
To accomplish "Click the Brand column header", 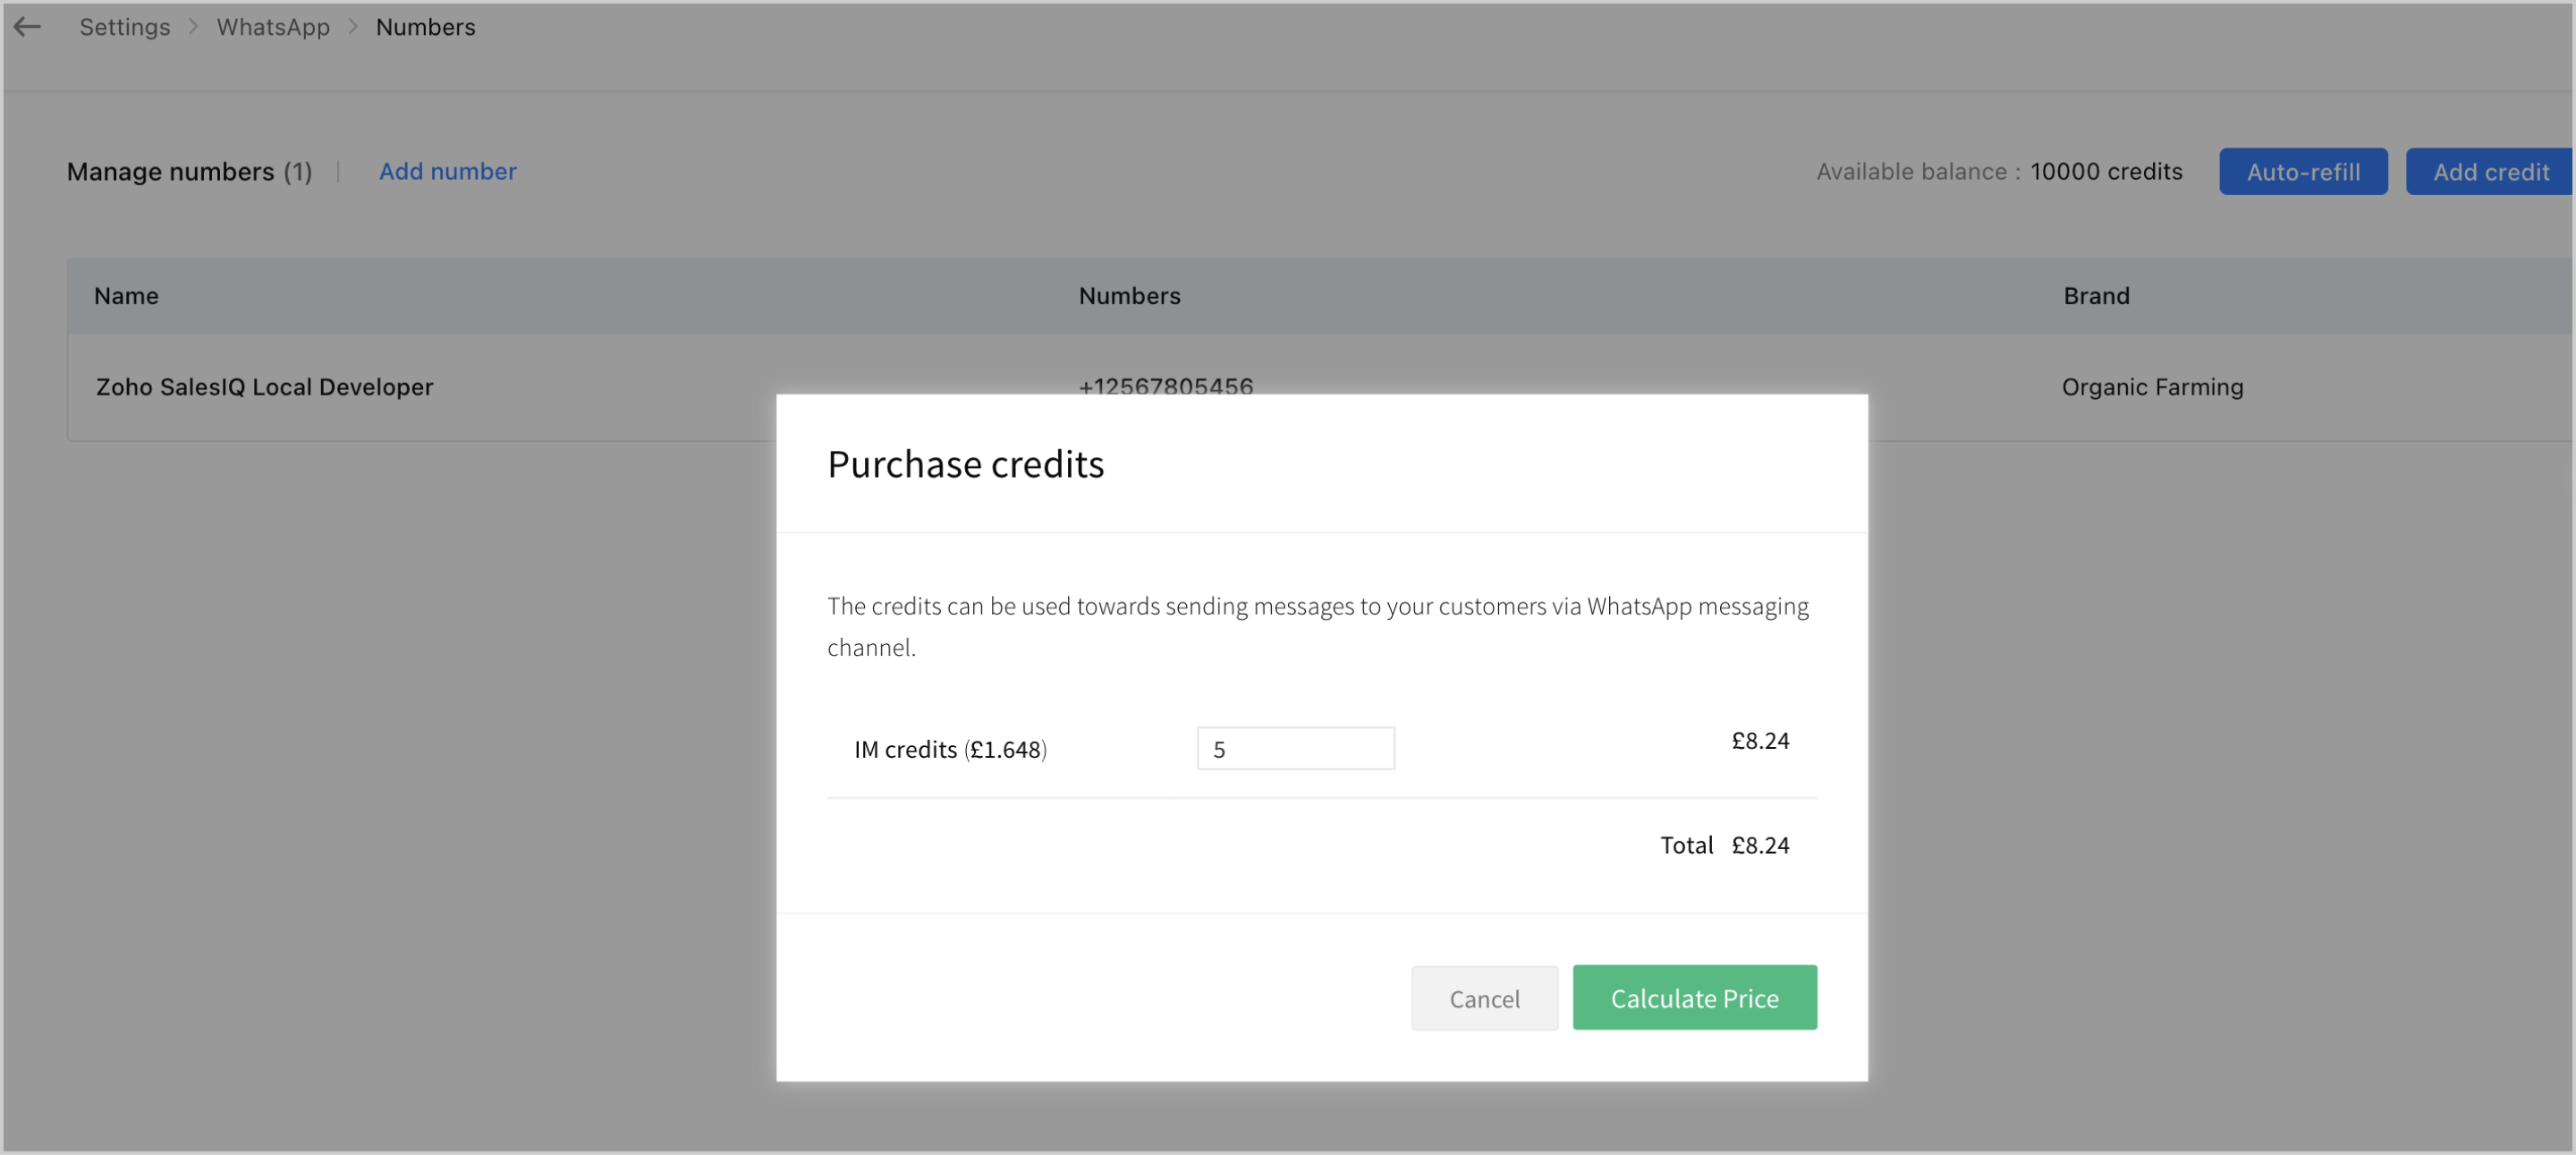I will tap(2096, 296).
